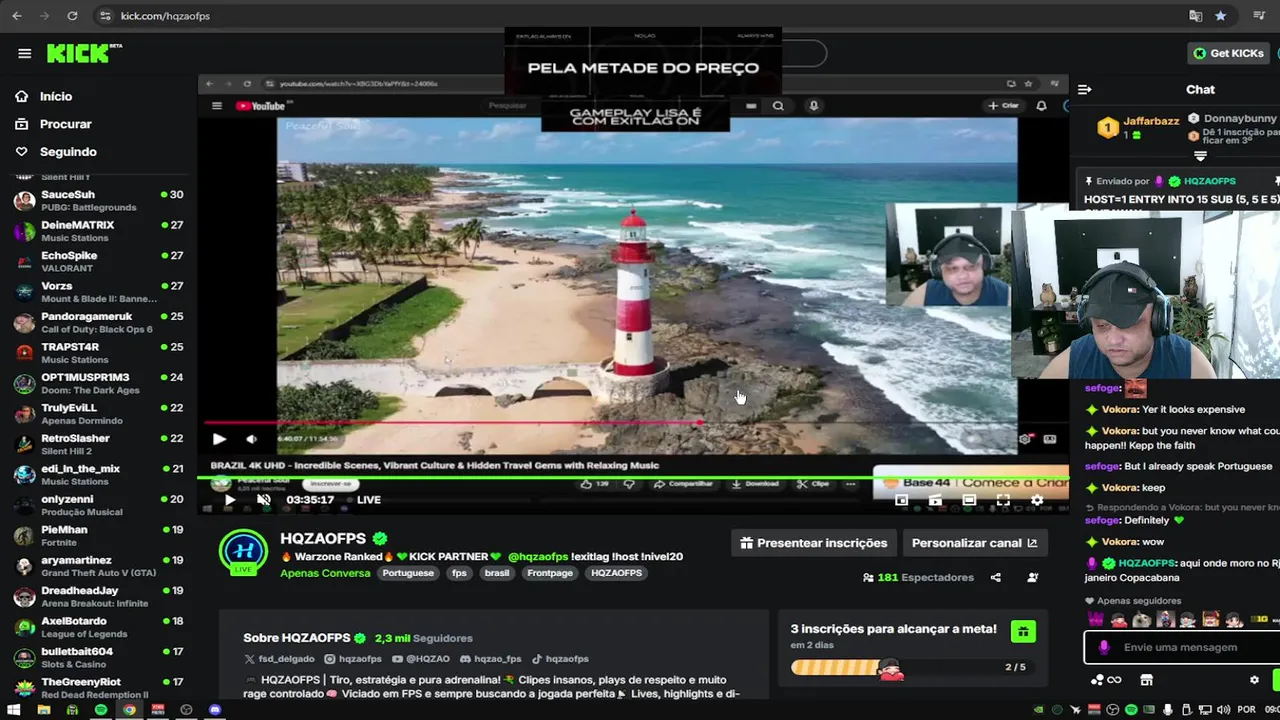The image size is (1280, 720).
Task: Open fsd_delgado X social link
Action: coord(280,659)
